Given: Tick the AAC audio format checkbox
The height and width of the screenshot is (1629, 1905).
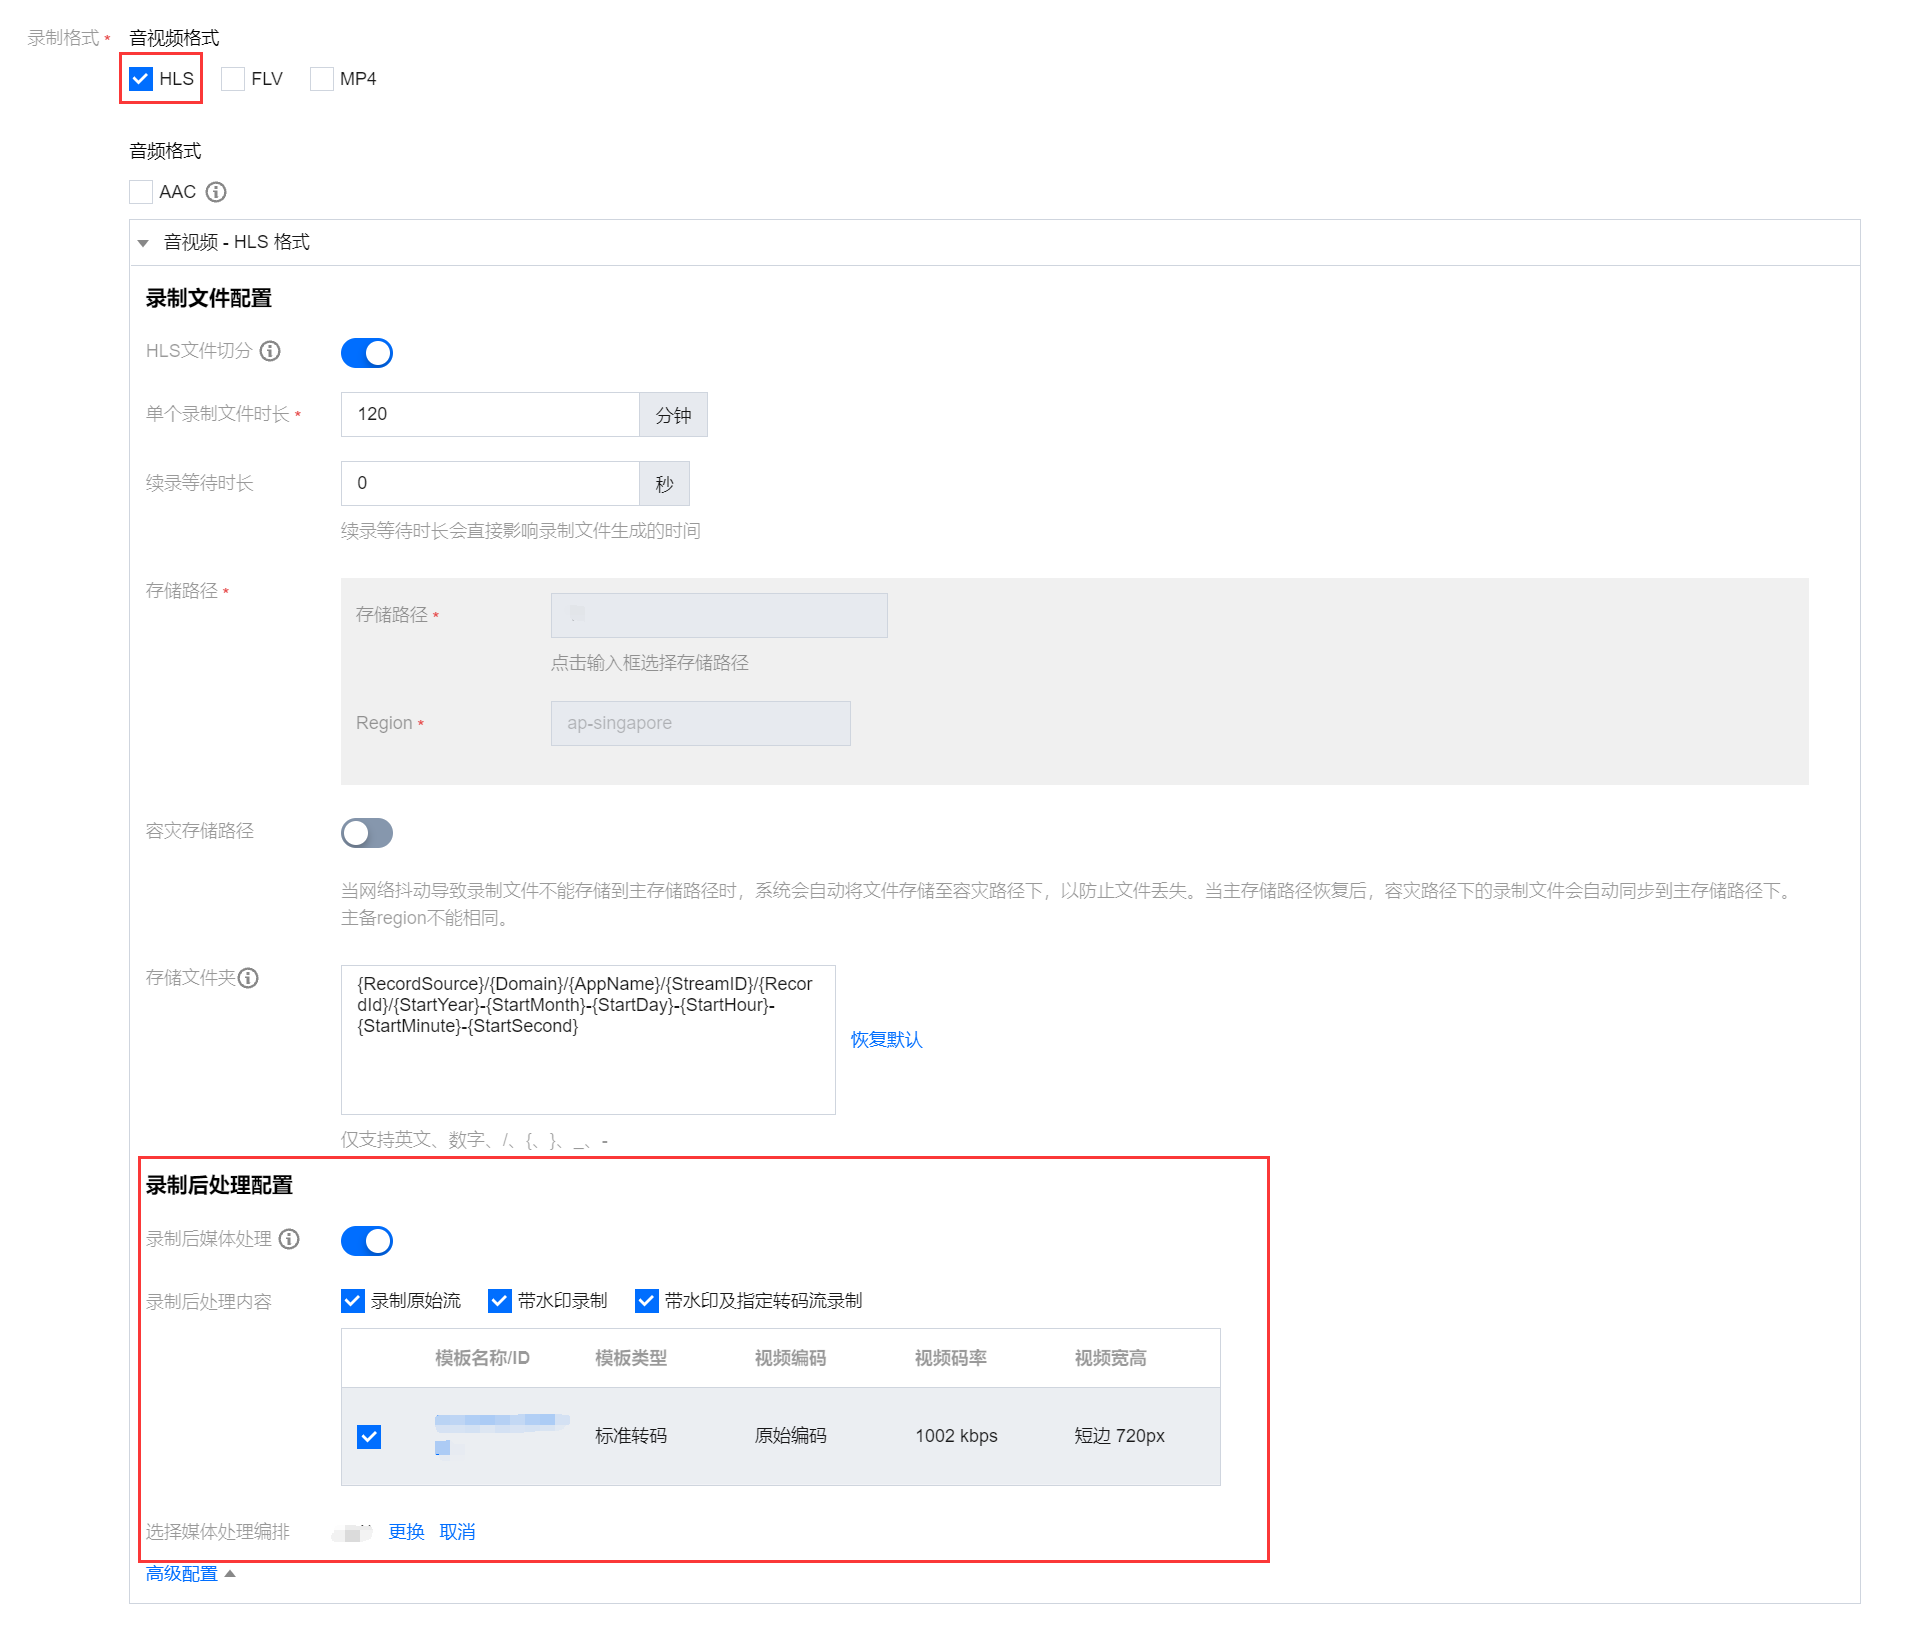Looking at the screenshot, I should click(141, 192).
